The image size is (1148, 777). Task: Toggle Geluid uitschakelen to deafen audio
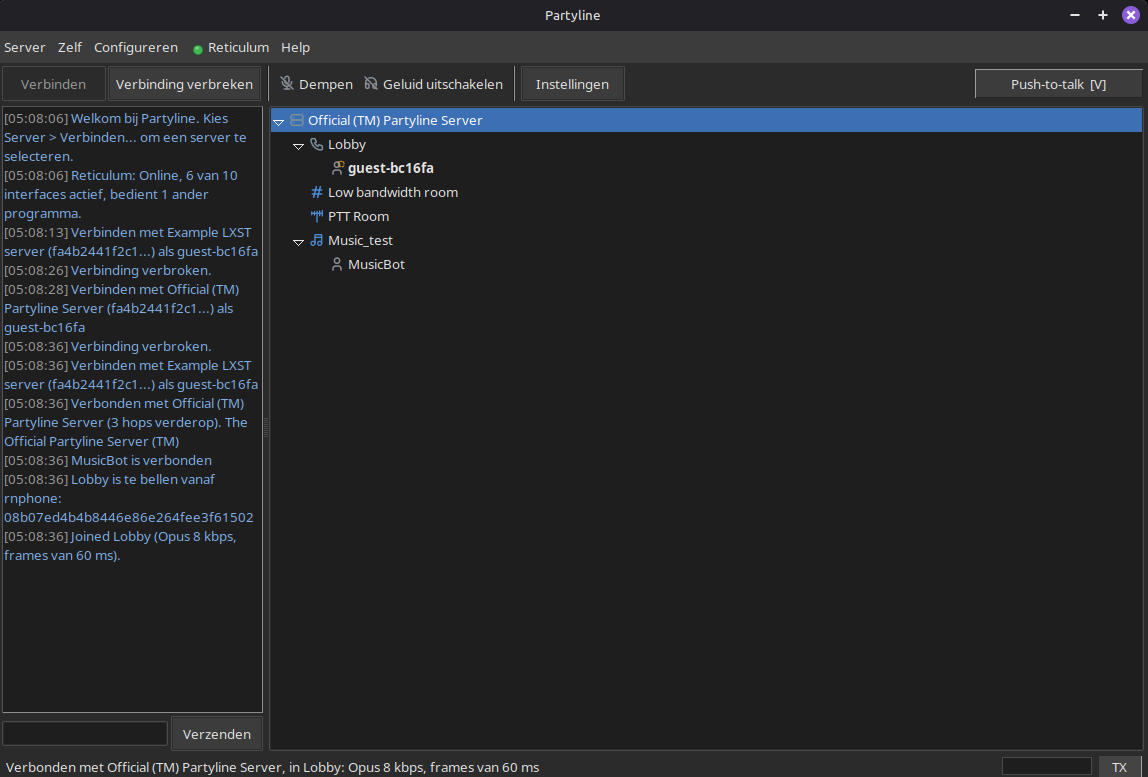(x=433, y=84)
